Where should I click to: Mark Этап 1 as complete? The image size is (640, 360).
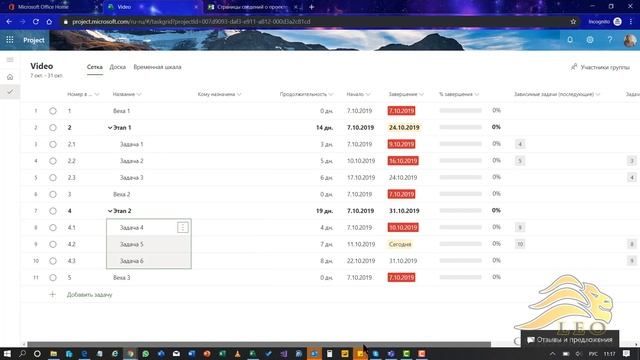[53, 127]
